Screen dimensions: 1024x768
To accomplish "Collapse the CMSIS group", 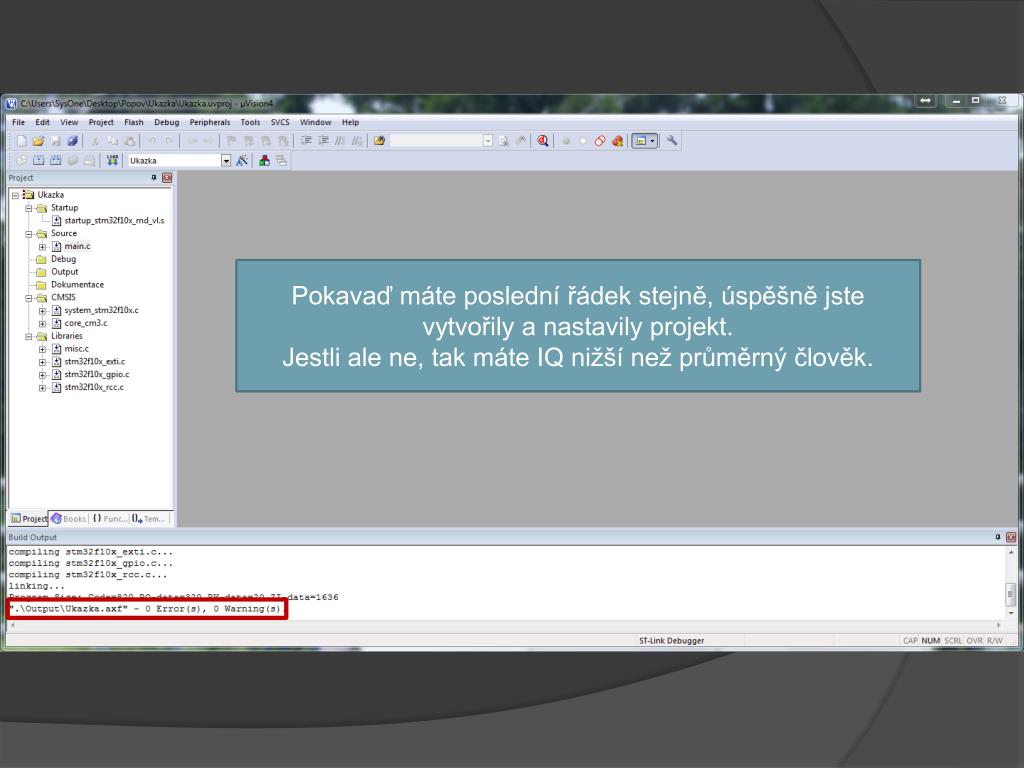I will point(29,298).
